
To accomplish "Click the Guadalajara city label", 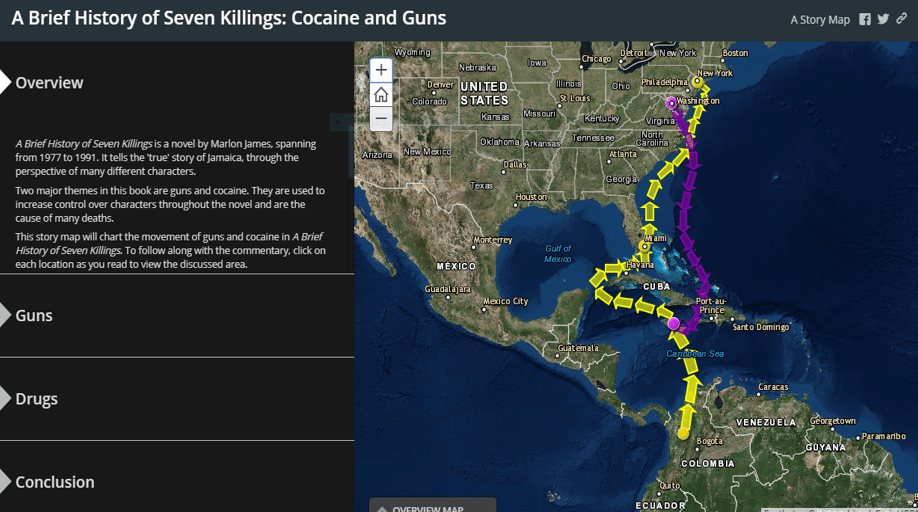I will (447, 289).
